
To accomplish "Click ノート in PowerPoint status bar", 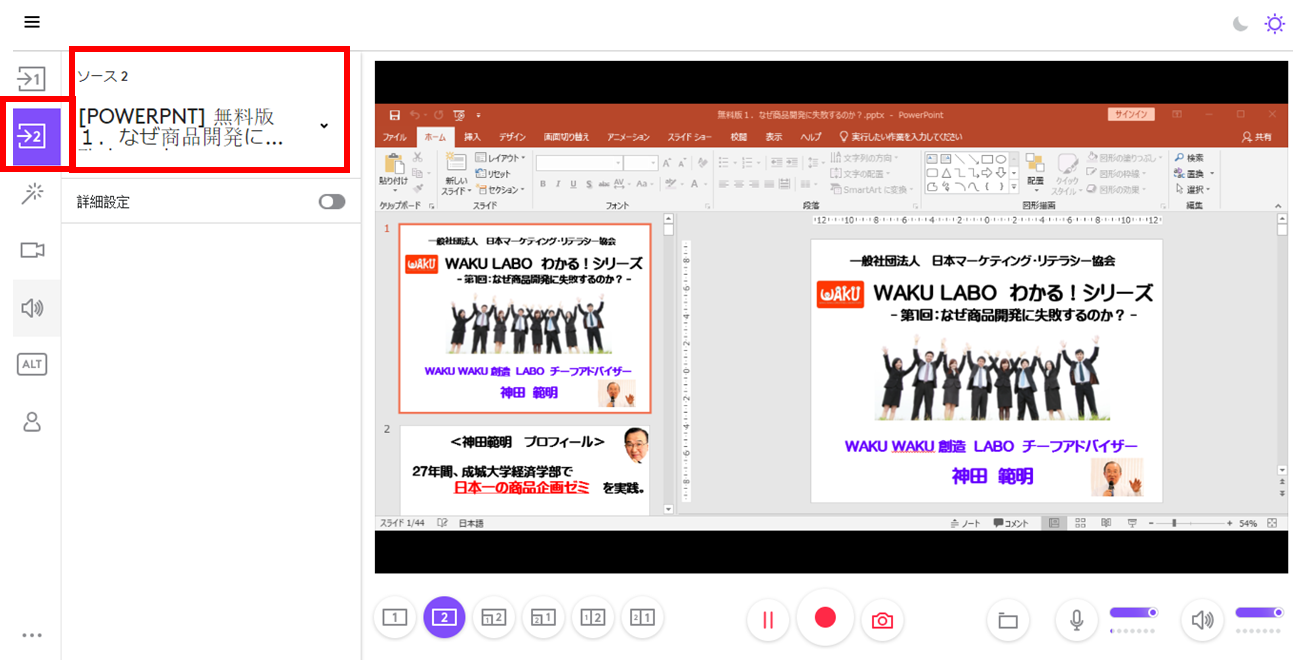I will (967, 523).
